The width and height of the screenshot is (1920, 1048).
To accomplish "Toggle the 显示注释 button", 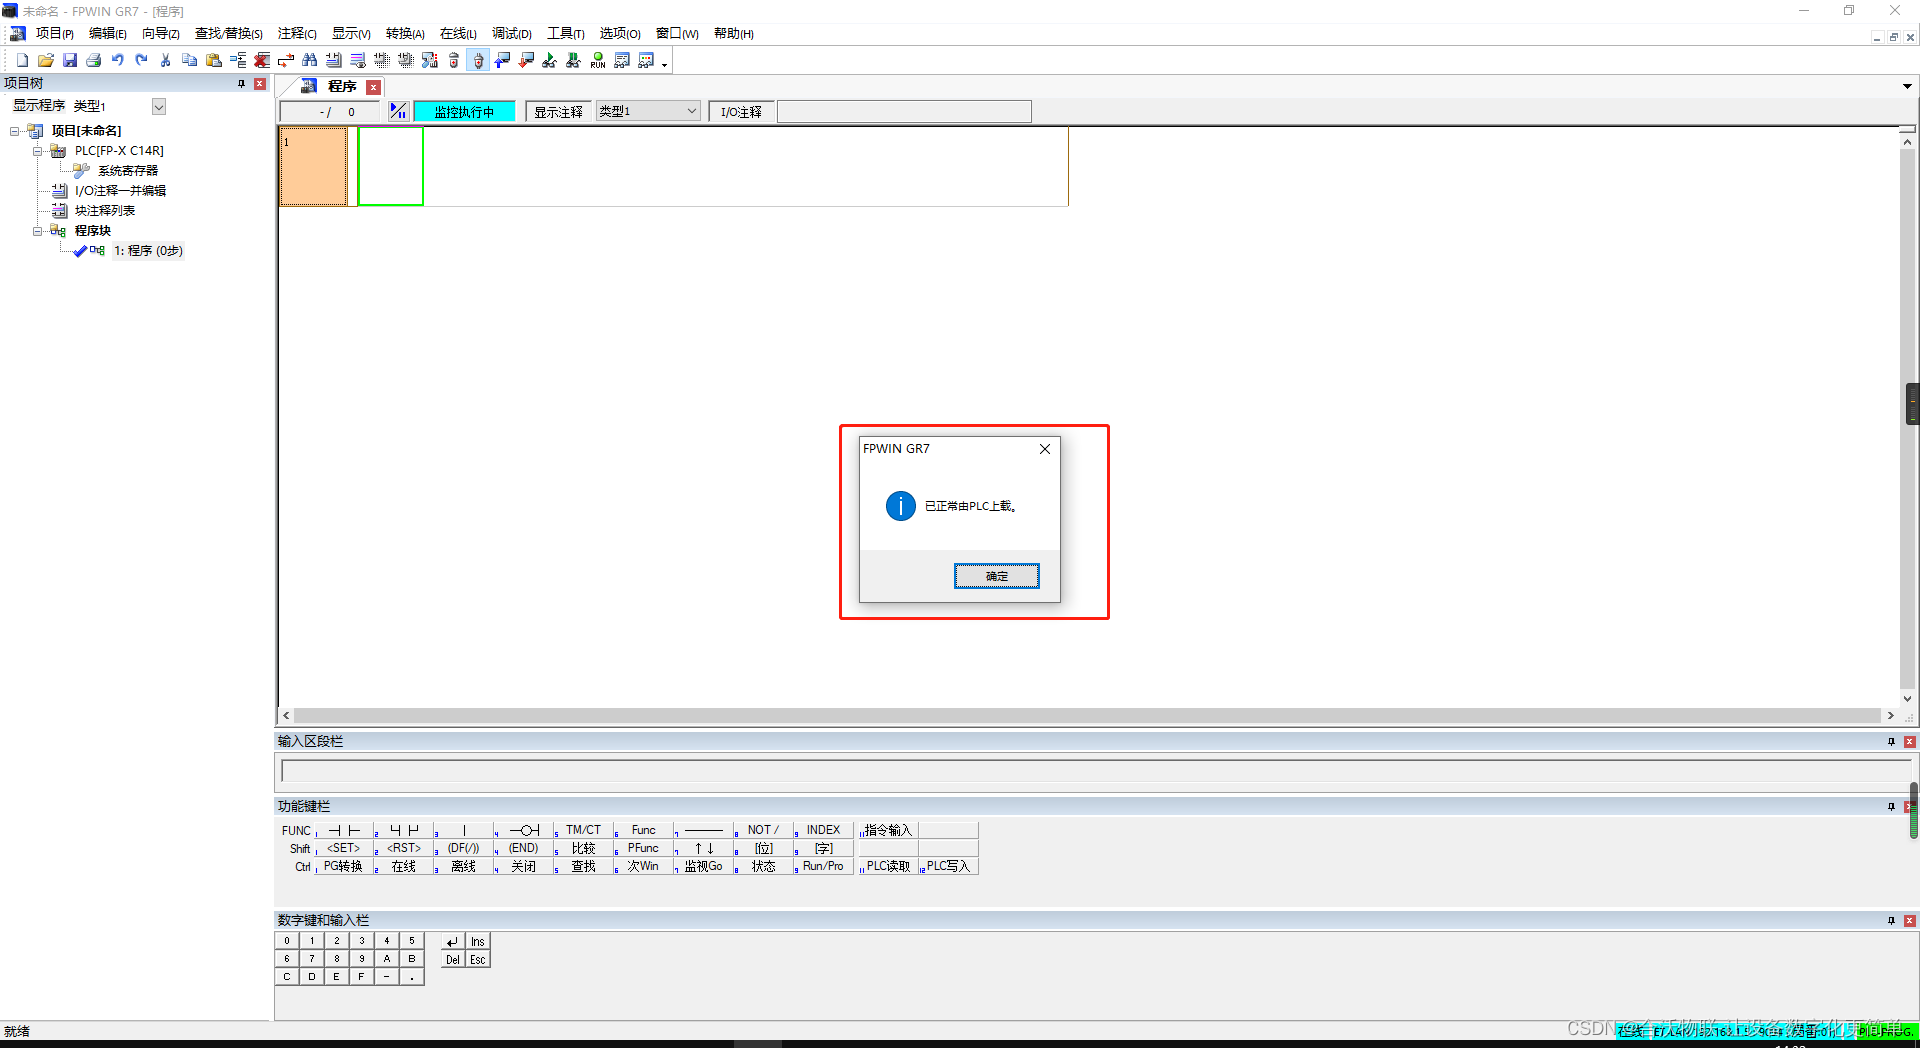I will pyautogui.click(x=558, y=112).
